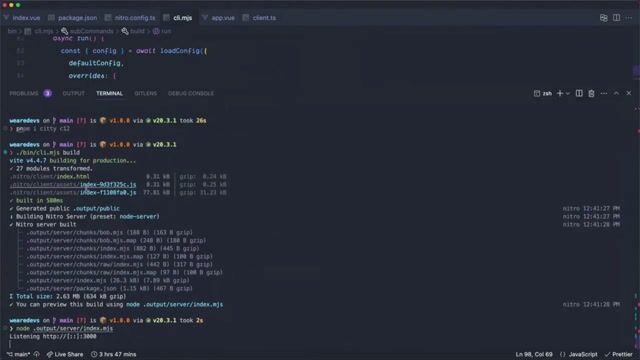Click the '27 modules transformed' line
Image resolution: width=640 pixels, height=360 pixels.
[51, 168]
